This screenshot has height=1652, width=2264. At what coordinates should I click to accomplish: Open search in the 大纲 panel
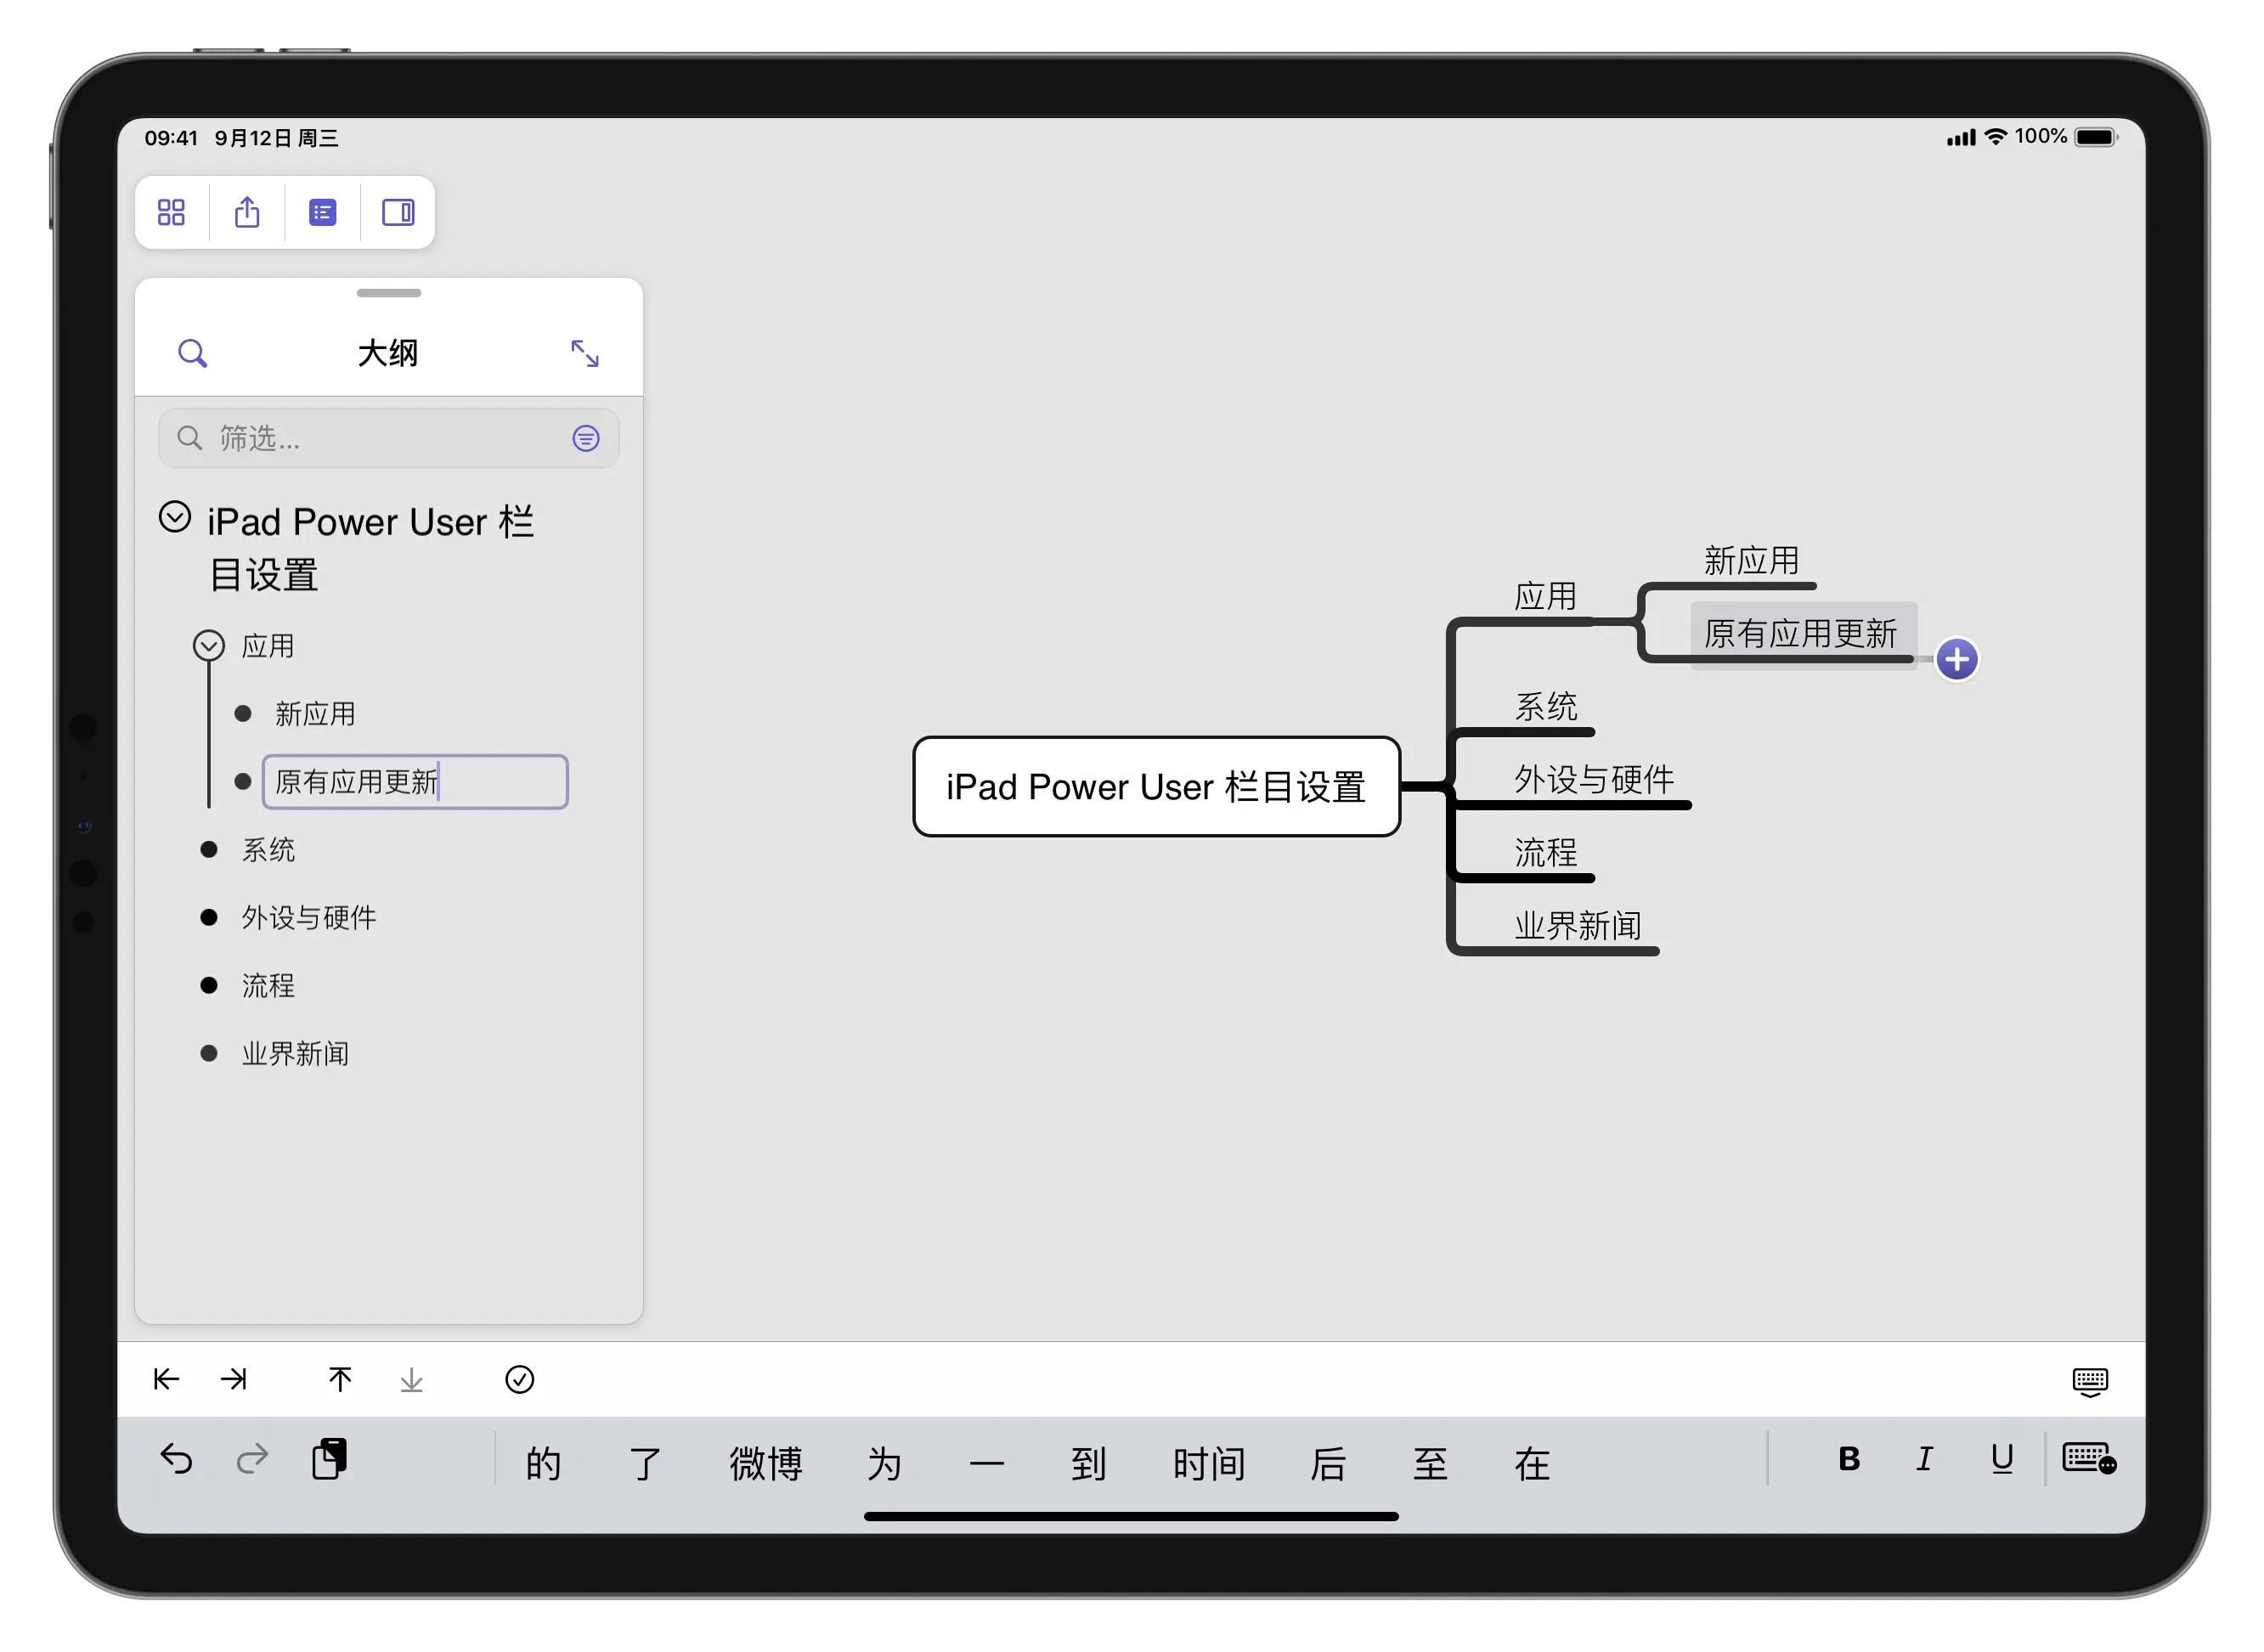coord(192,353)
